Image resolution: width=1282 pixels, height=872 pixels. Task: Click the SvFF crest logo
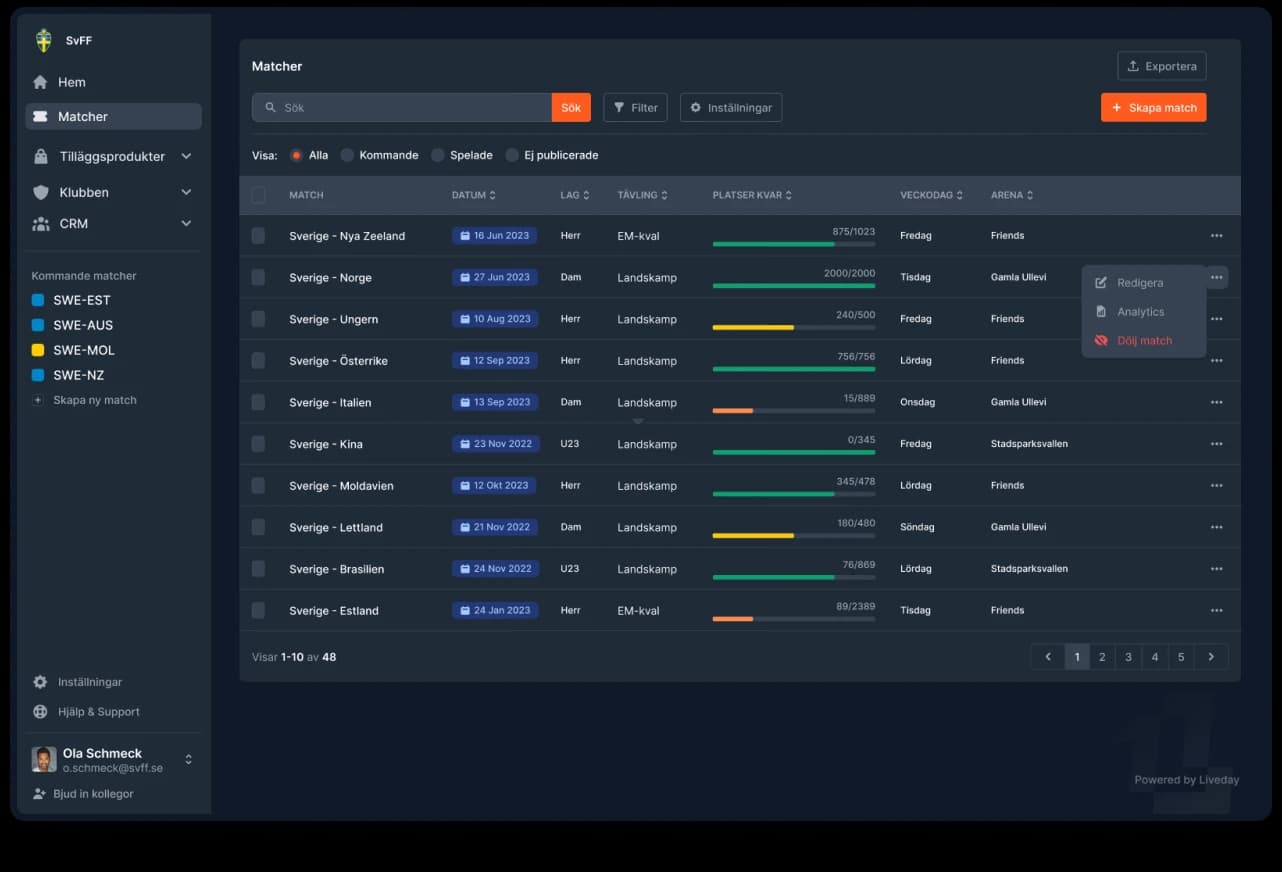(43, 41)
